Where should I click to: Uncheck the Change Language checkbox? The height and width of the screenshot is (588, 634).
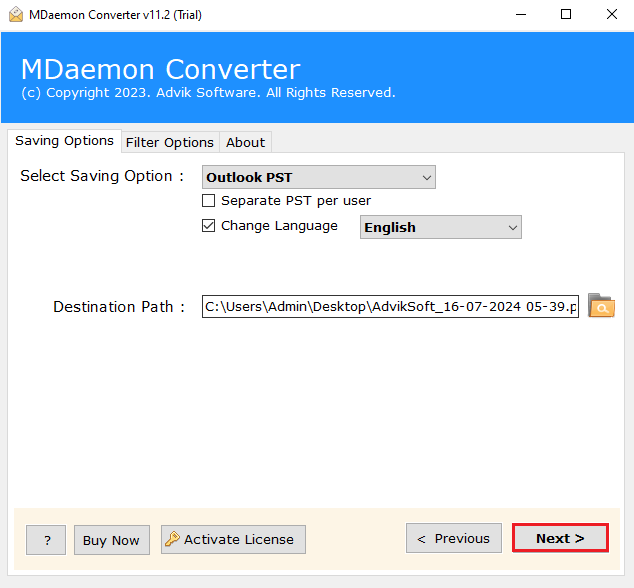[x=208, y=226]
